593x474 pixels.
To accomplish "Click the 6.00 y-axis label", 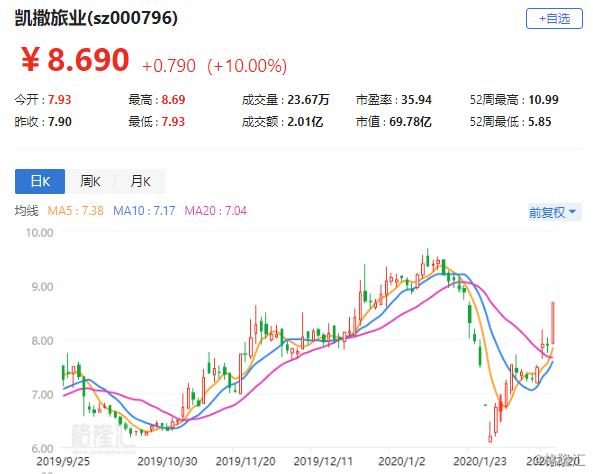I will click(42, 449).
